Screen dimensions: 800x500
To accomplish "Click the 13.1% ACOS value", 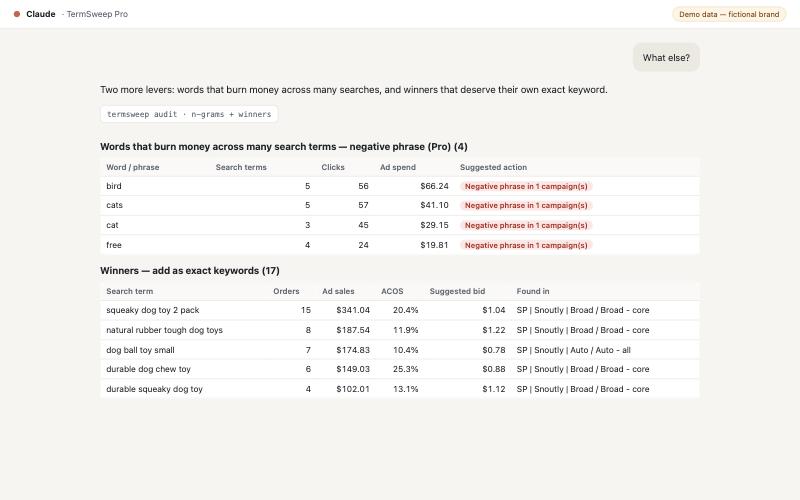I will 406,389.
